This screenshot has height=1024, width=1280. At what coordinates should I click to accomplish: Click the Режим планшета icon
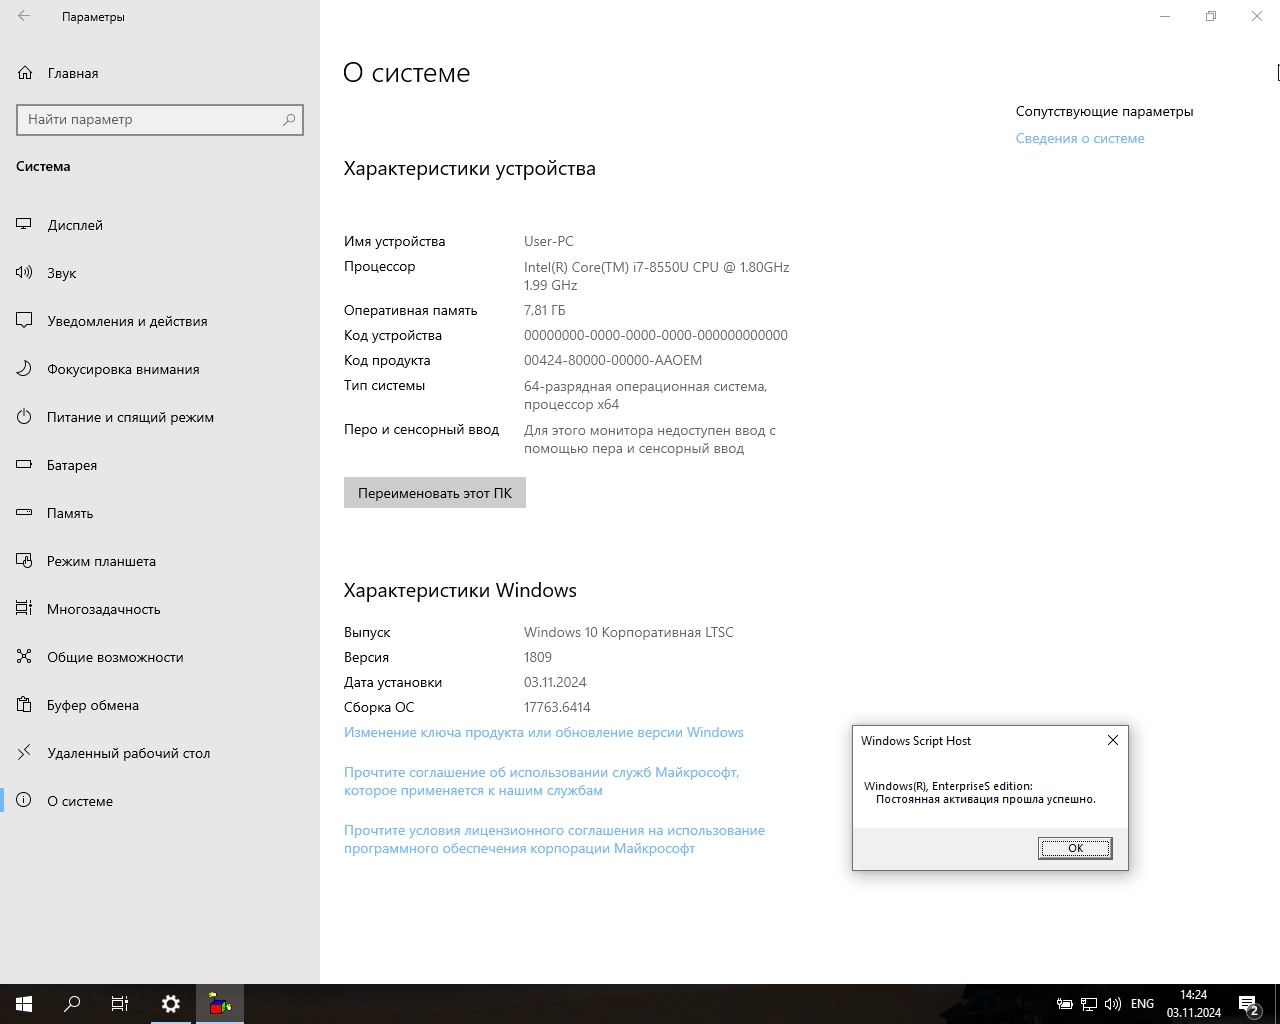pyautogui.click(x=24, y=560)
